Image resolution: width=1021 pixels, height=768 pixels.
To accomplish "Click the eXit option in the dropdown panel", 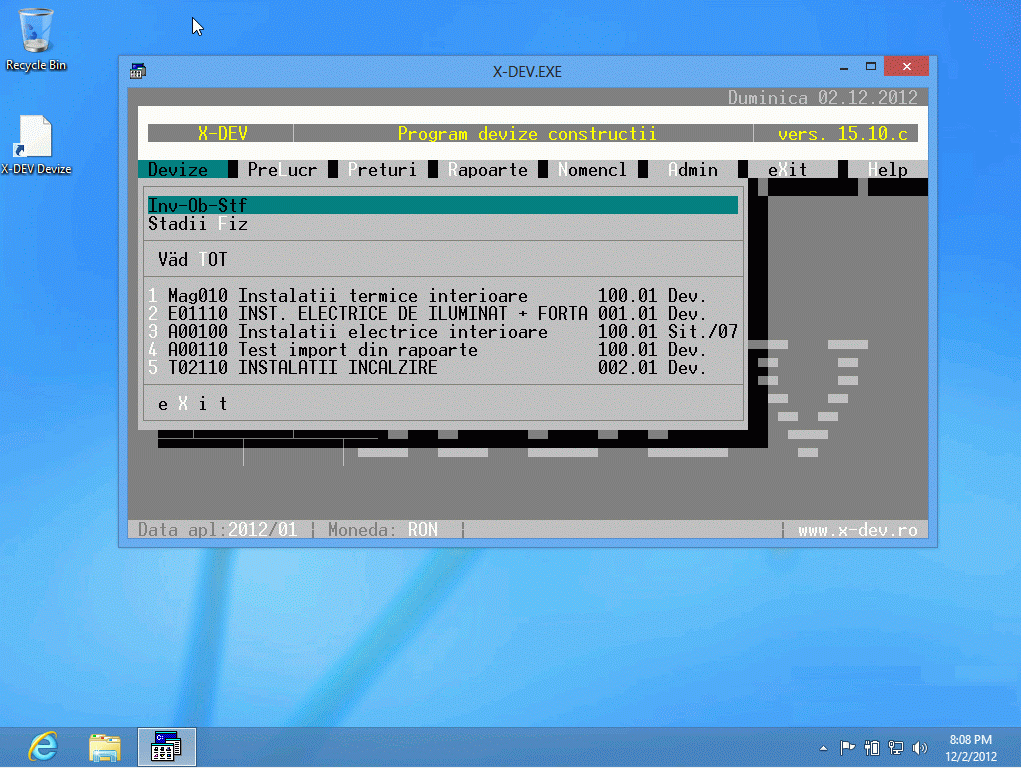I will pos(193,404).
